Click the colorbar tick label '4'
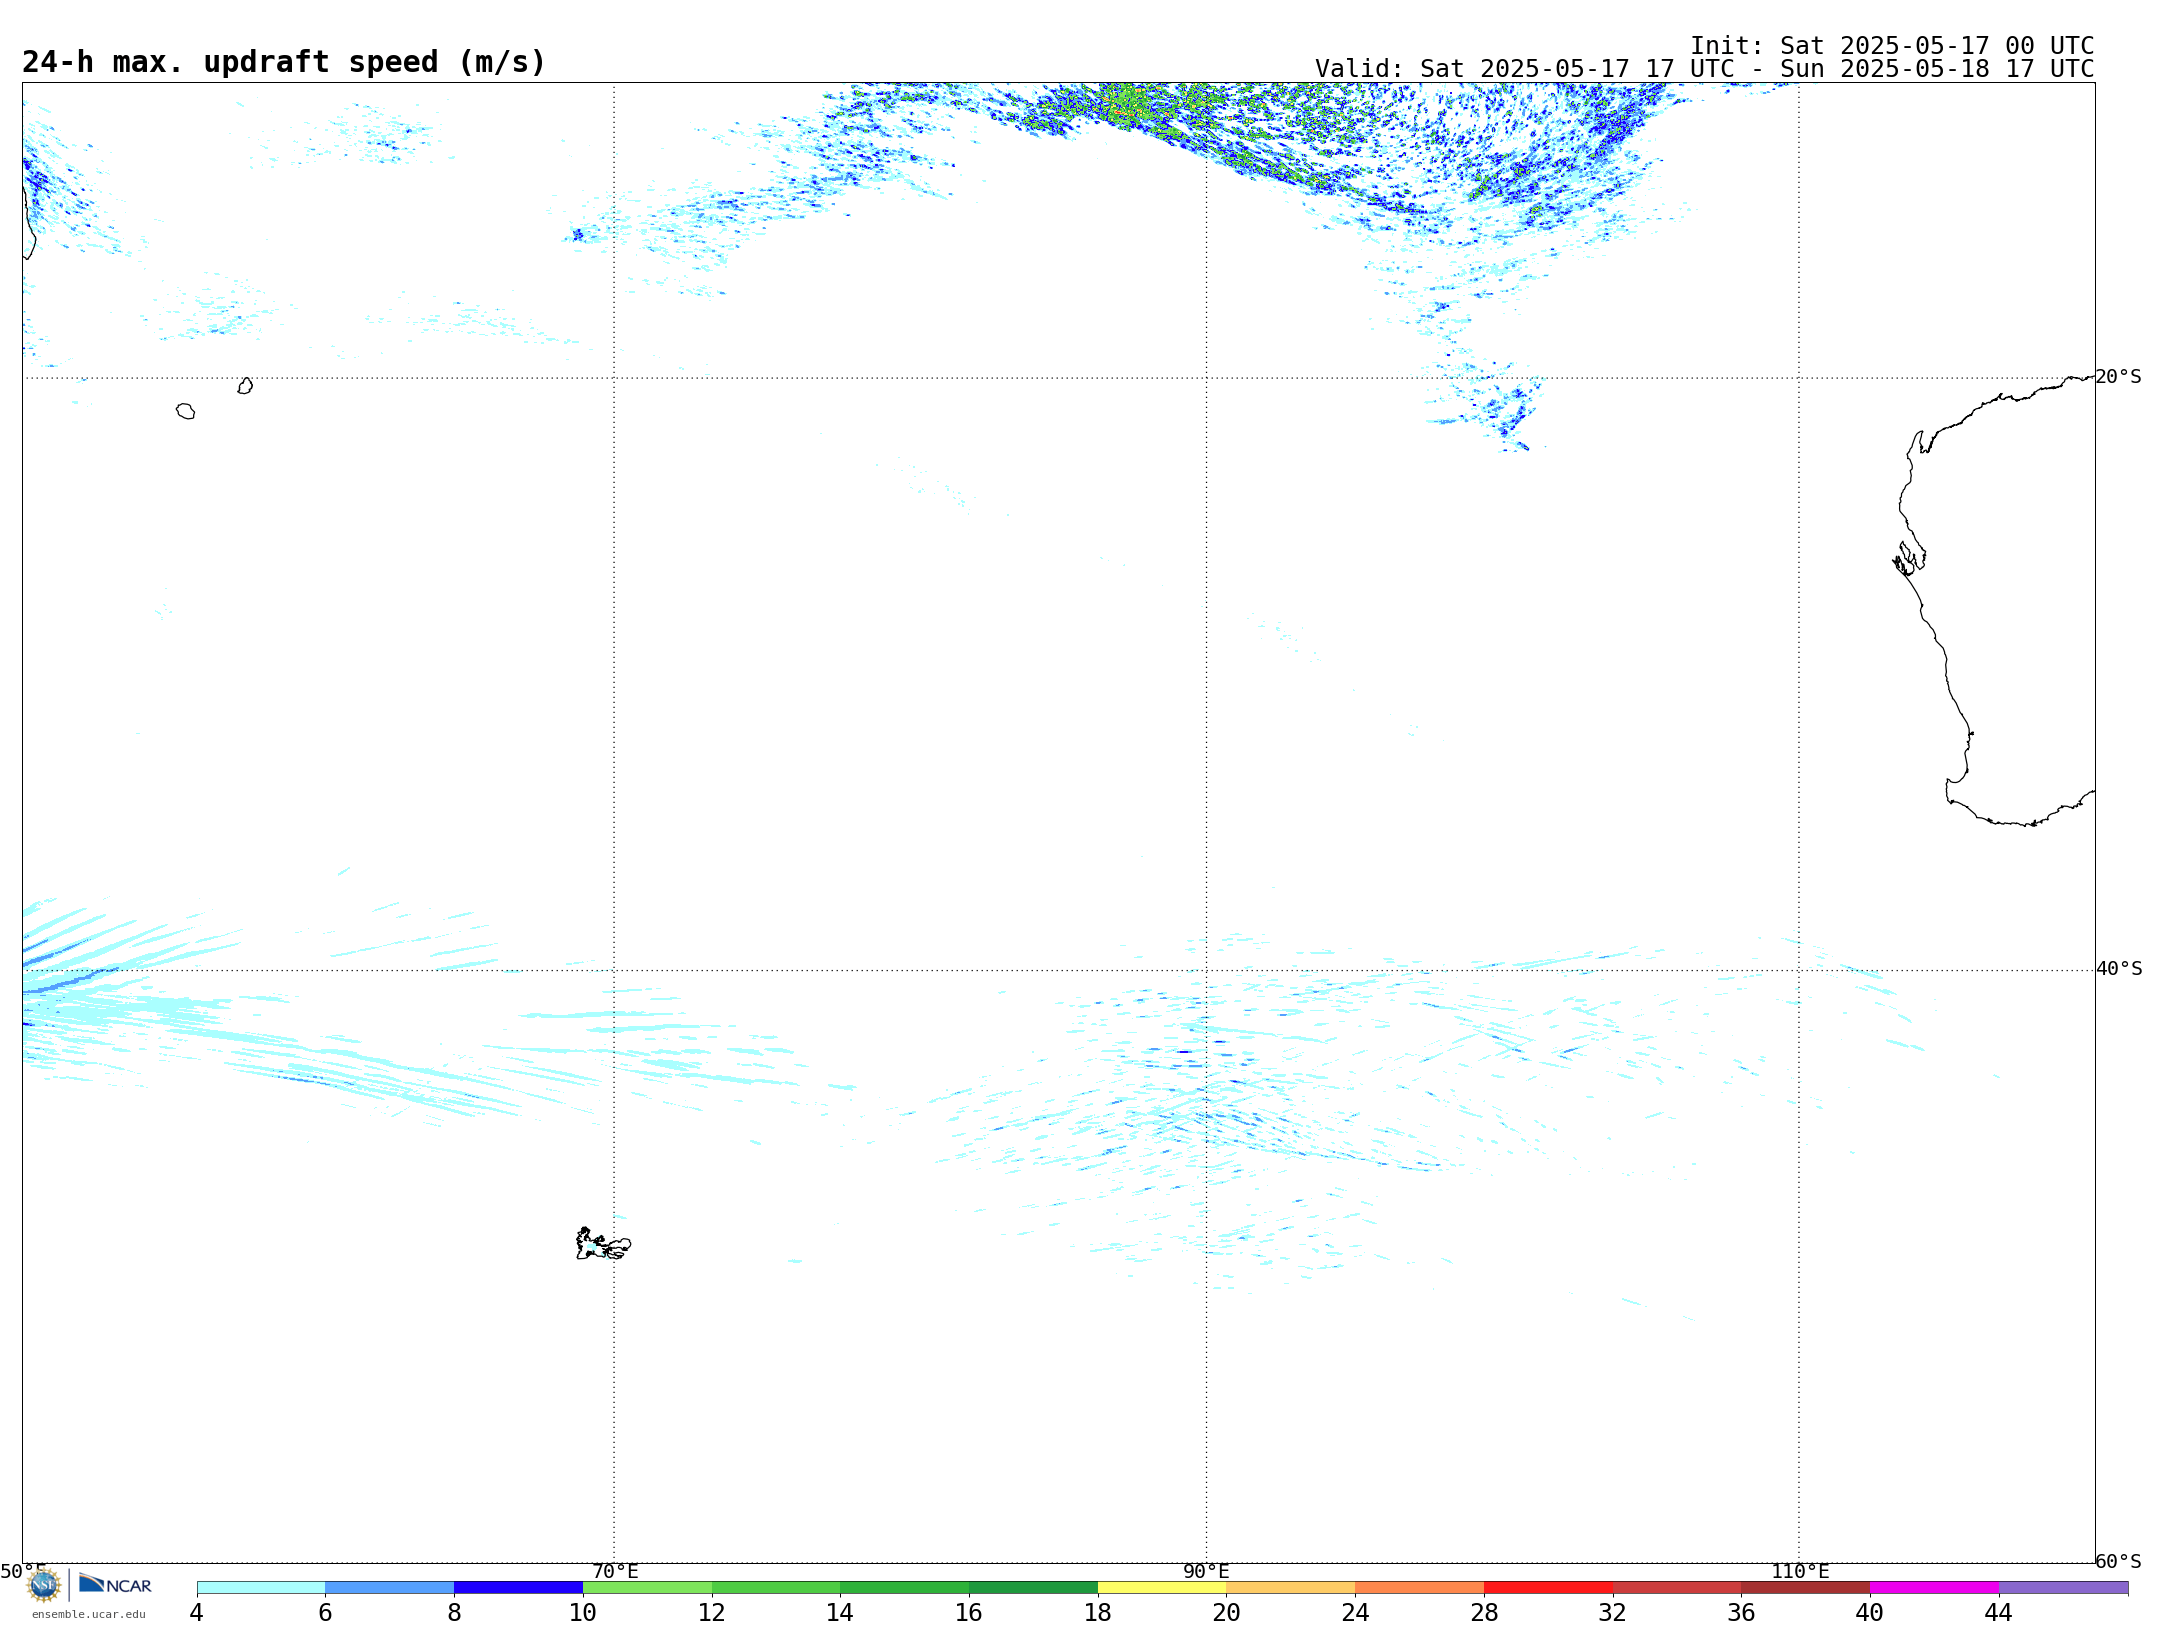 (196, 1613)
